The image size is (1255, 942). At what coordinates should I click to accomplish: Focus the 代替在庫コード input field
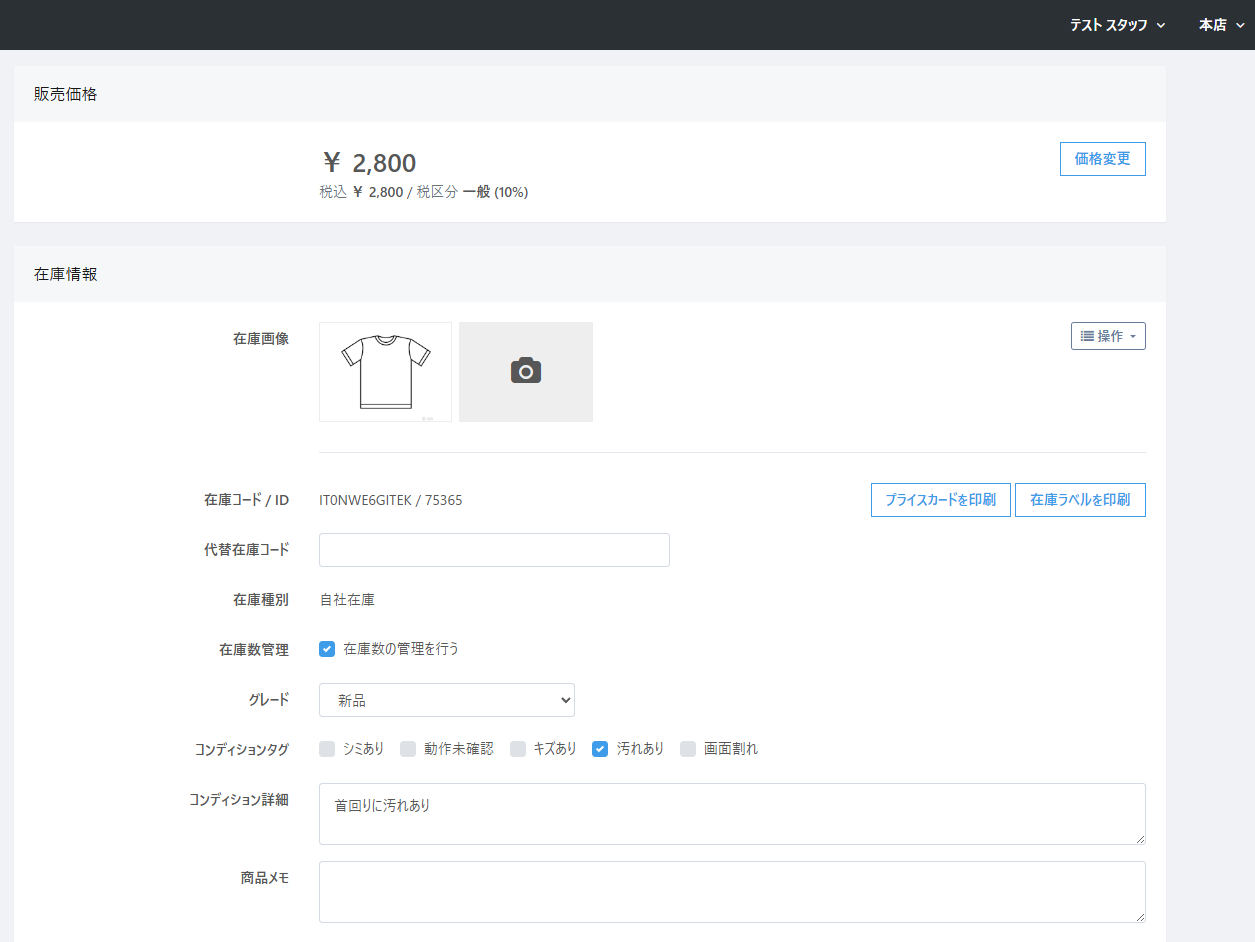point(494,550)
